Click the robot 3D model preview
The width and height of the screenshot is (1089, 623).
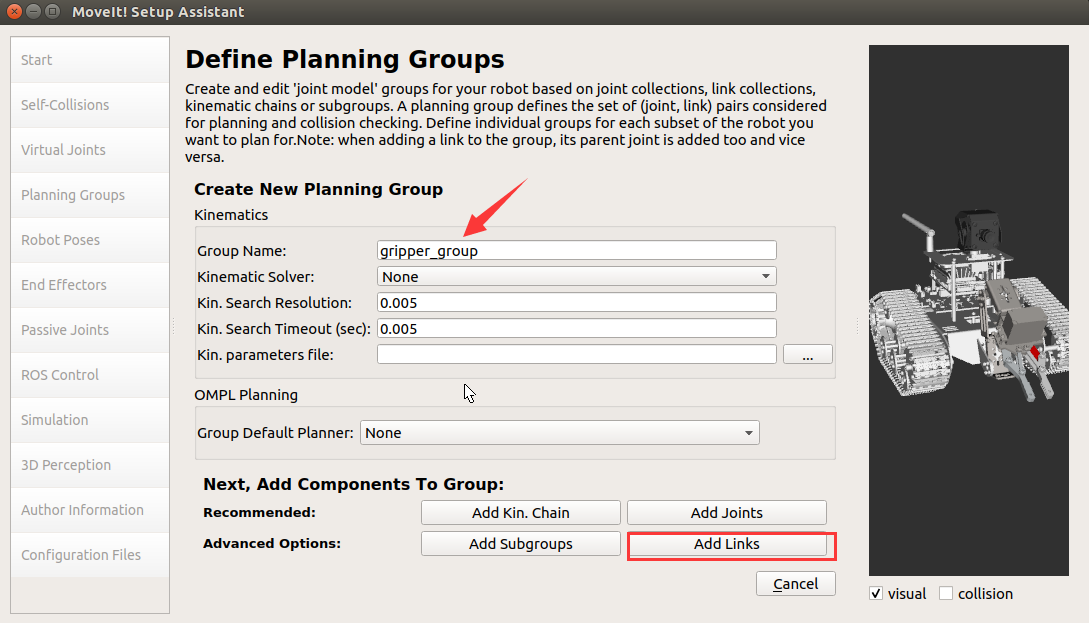click(969, 310)
